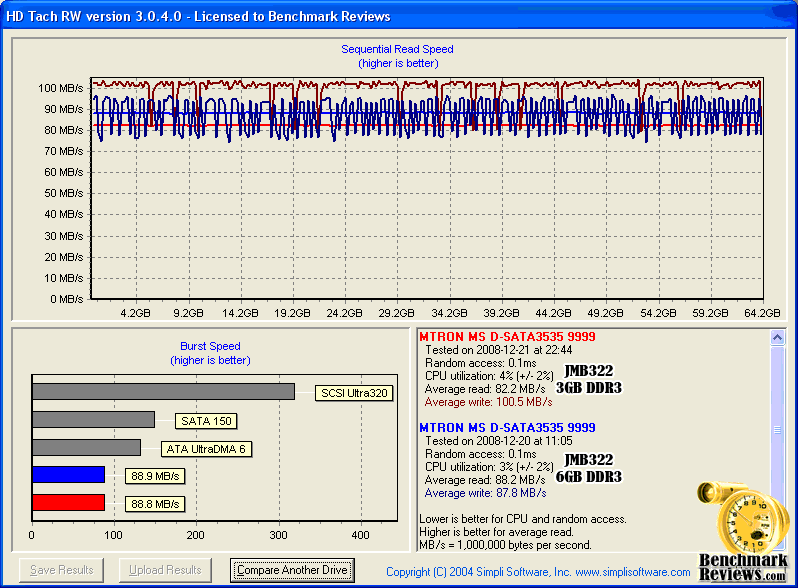Click the 88.9 MB/s burst label
Screen dimensions: 798x588
click(x=155, y=477)
